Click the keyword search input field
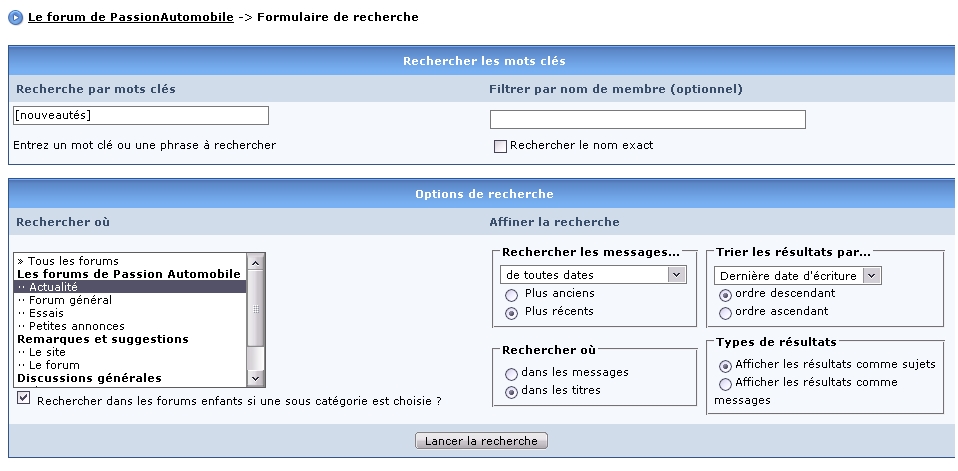 pos(141,115)
